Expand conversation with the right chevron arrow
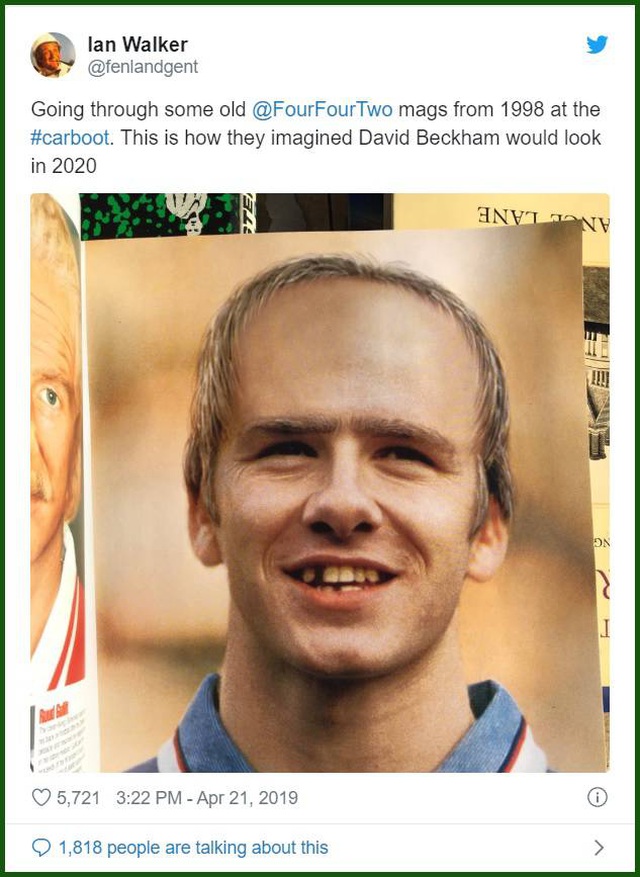 point(599,848)
